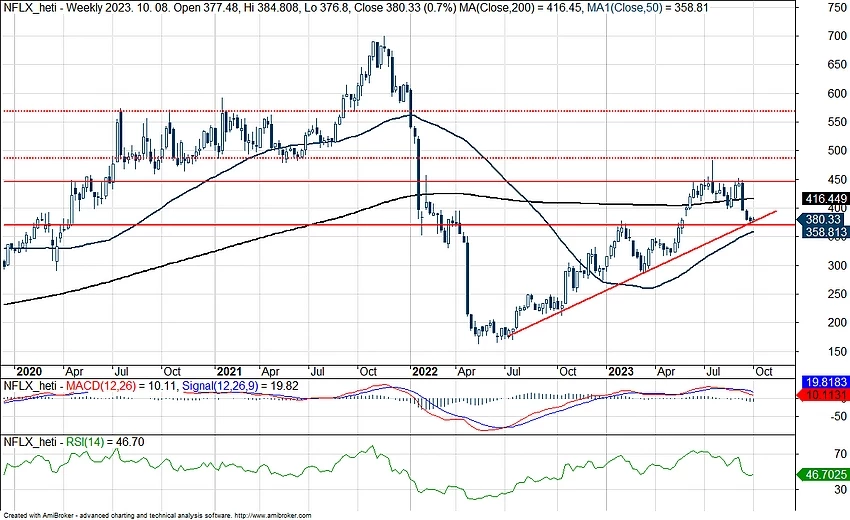
Task: Click 'Close 380.33 (0.7%)' in the header
Action: (405, 8)
